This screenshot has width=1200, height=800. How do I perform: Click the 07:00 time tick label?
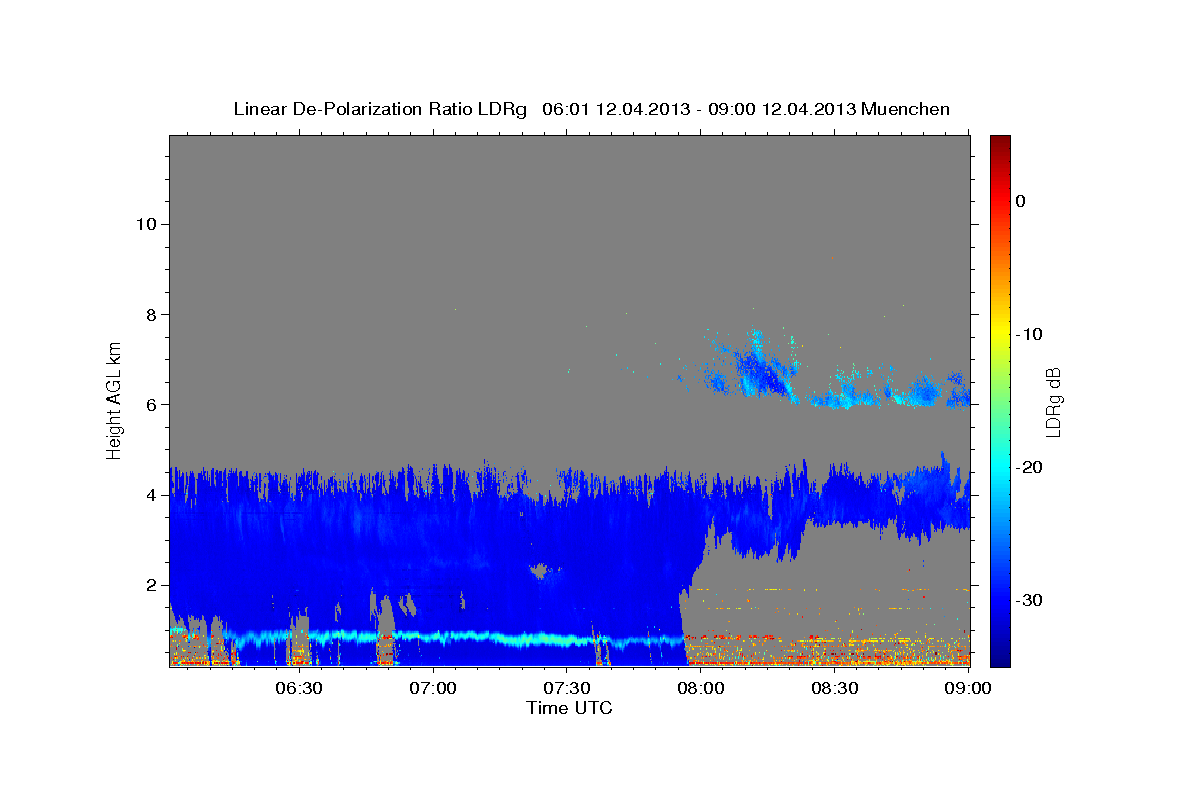pos(433,689)
